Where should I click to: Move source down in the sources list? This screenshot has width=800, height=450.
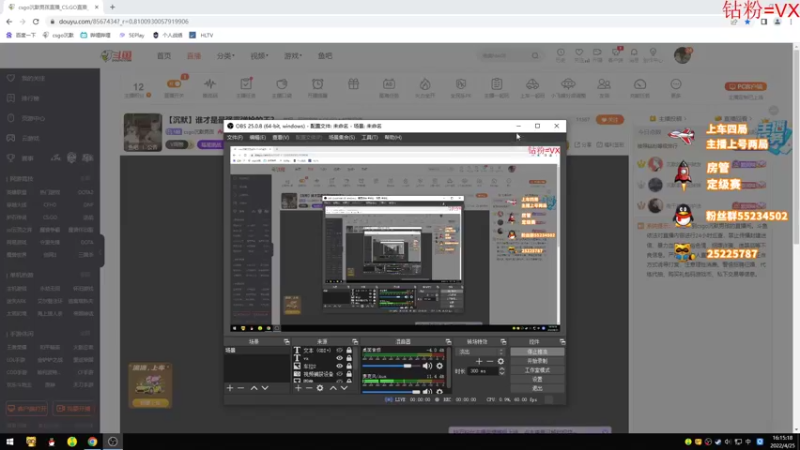(x=344, y=388)
